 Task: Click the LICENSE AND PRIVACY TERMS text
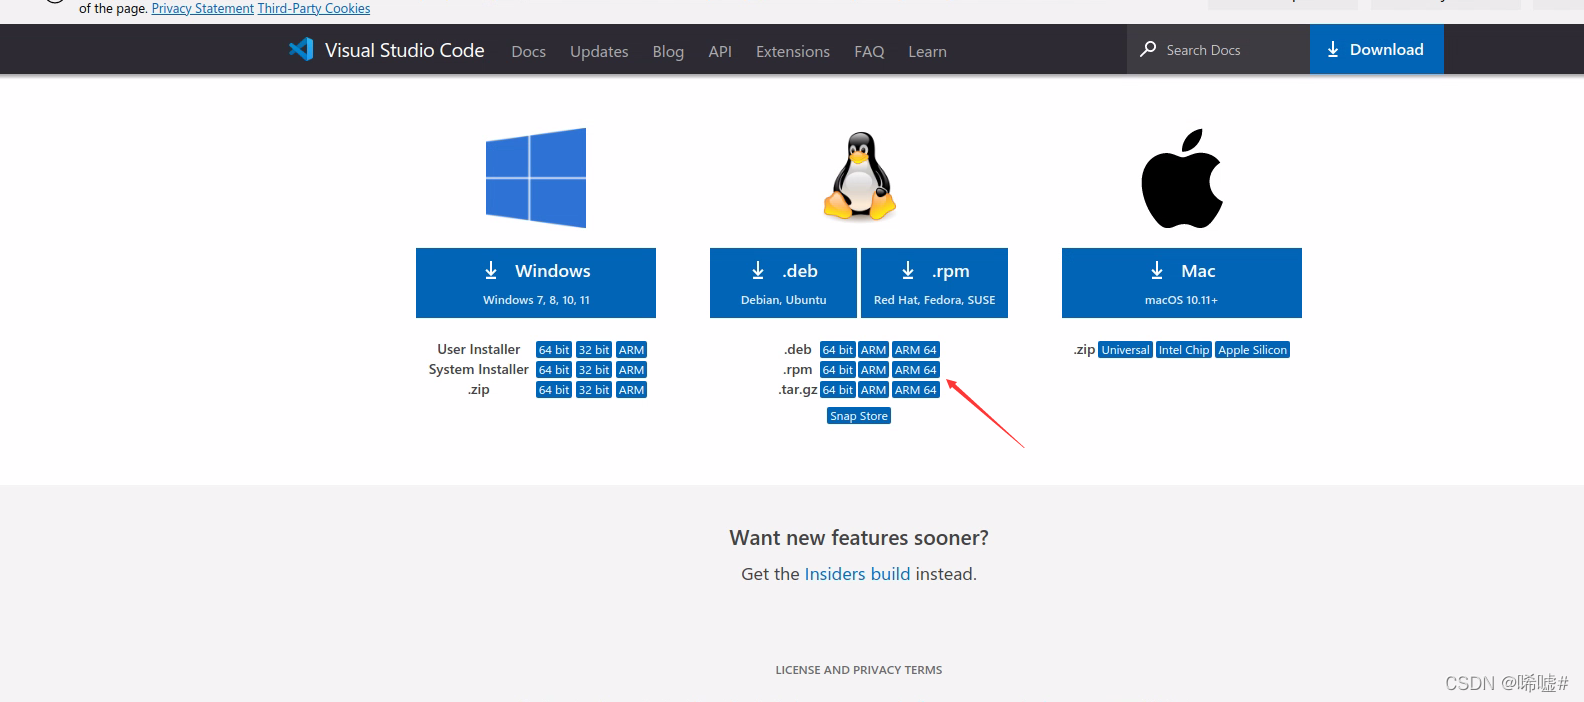click(x=859, y=670)
